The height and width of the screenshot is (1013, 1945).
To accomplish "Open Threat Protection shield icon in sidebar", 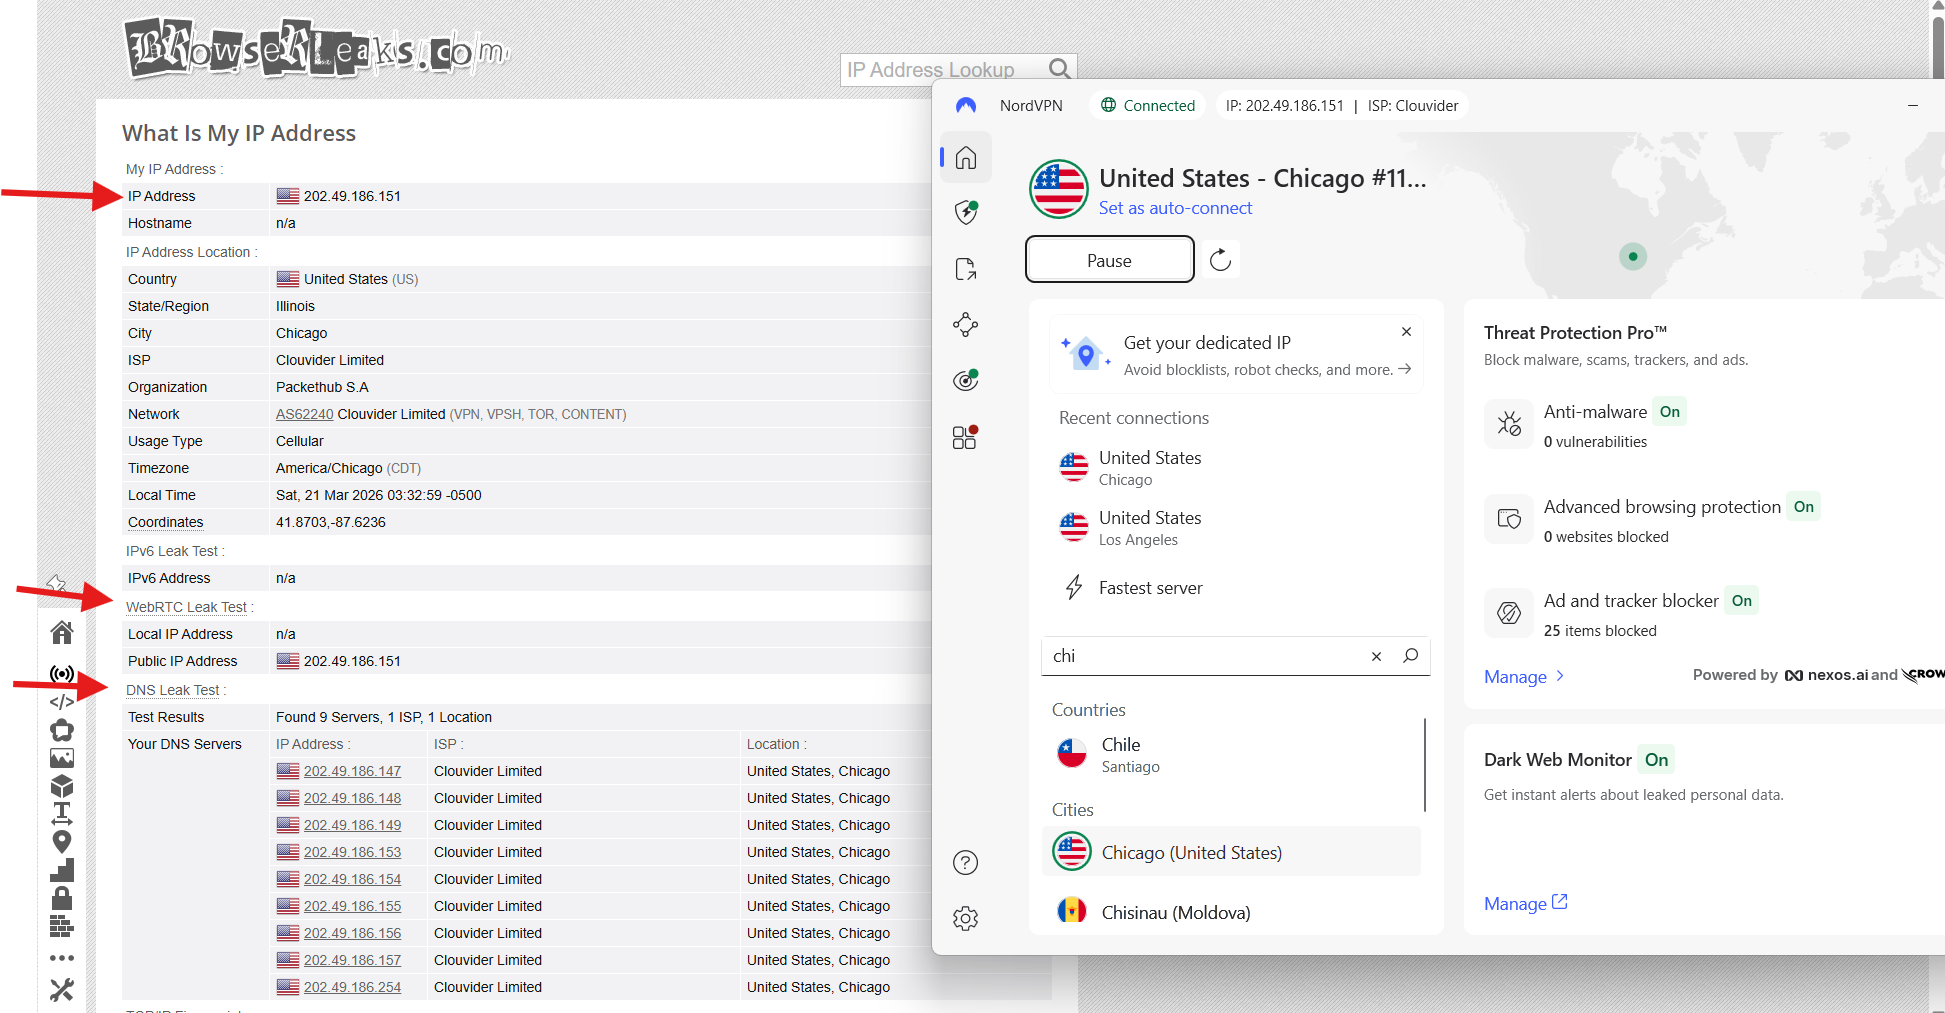I will click(966, 212).
